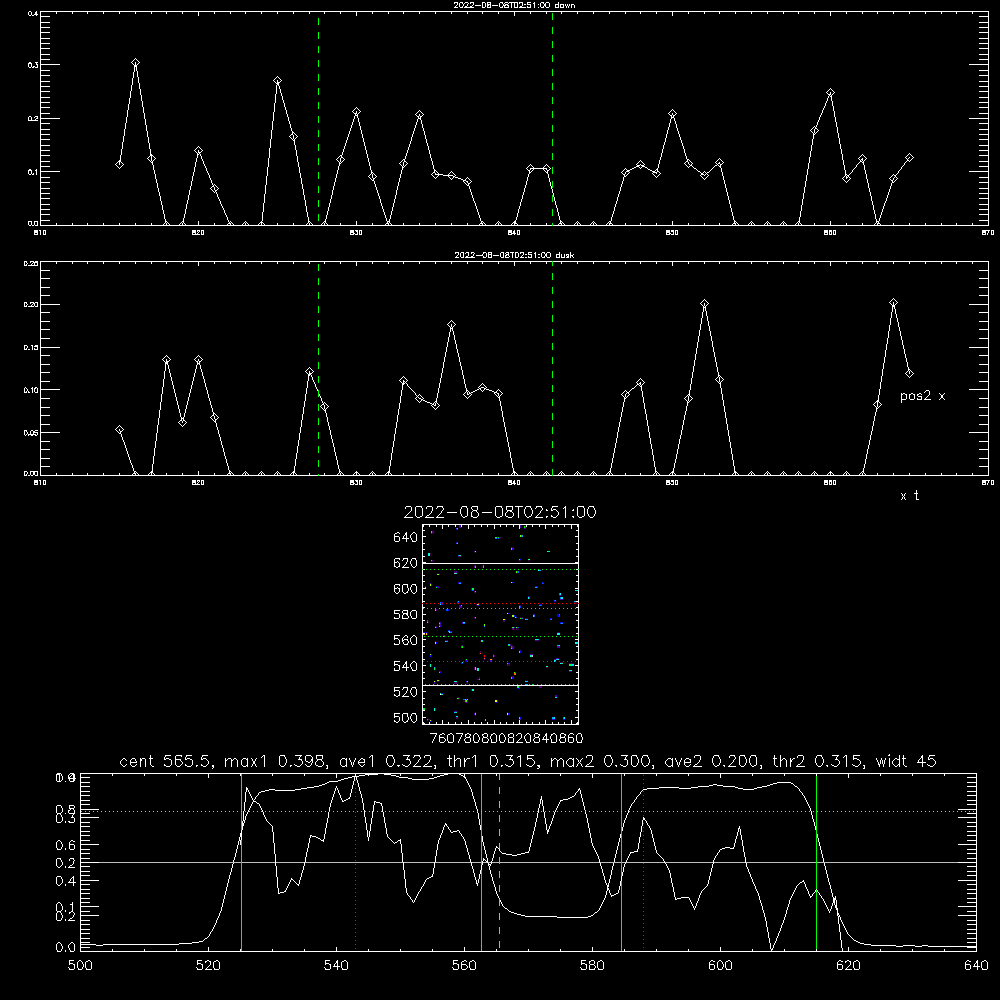This screenshot has height=1000, width=1000.
Task: Click the solid horizontal line at 0.2 in bottom plot
Action: coord(528,862)
